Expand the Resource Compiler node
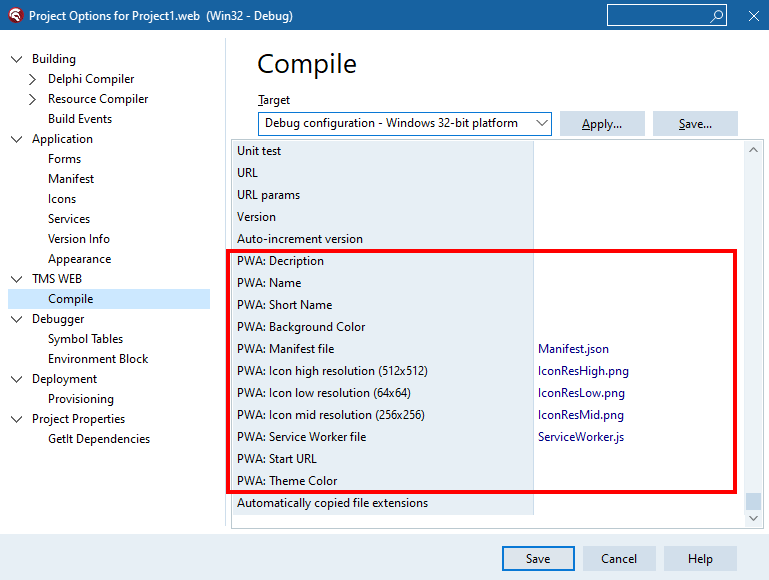The image size is (769, 580). (33, 99)
